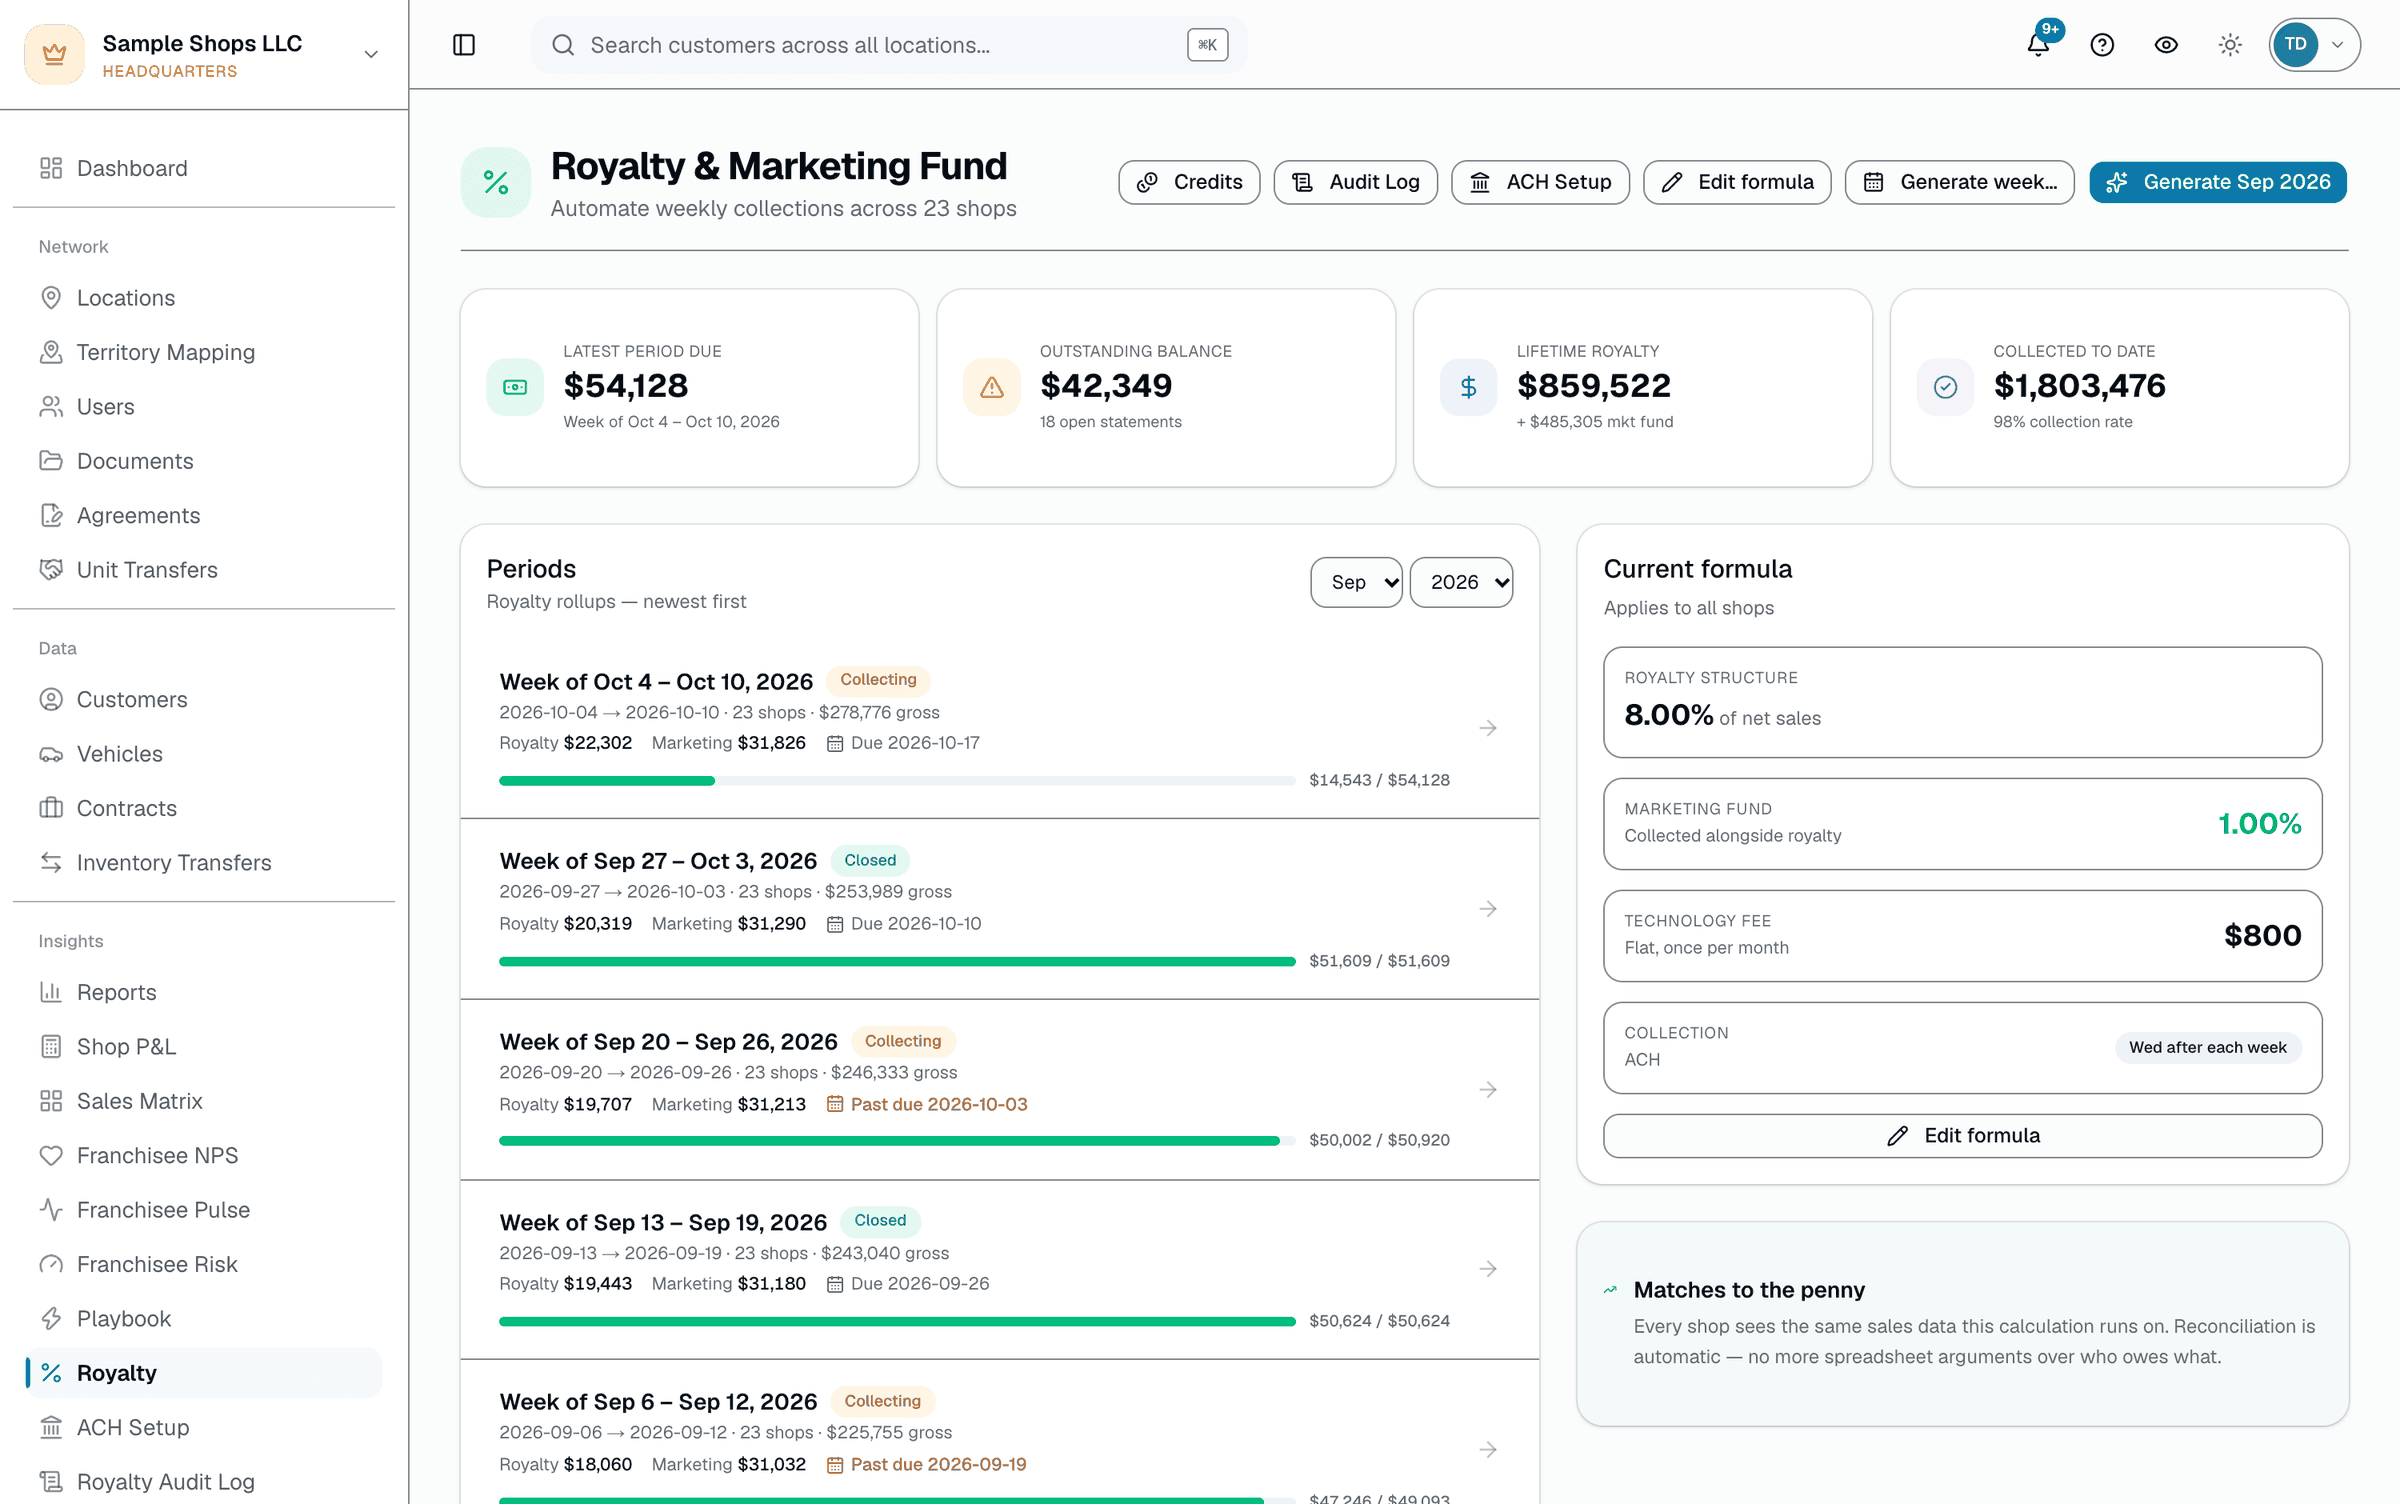
Task: Open the Week of Oct 4 period arrow
Action: coord(1488,728)
